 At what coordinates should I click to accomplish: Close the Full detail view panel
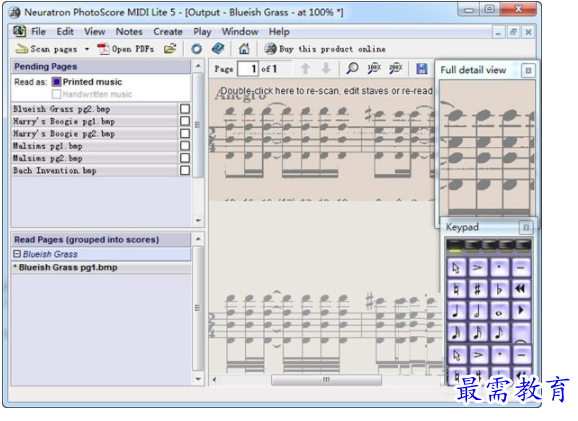[x=528, y=70]
